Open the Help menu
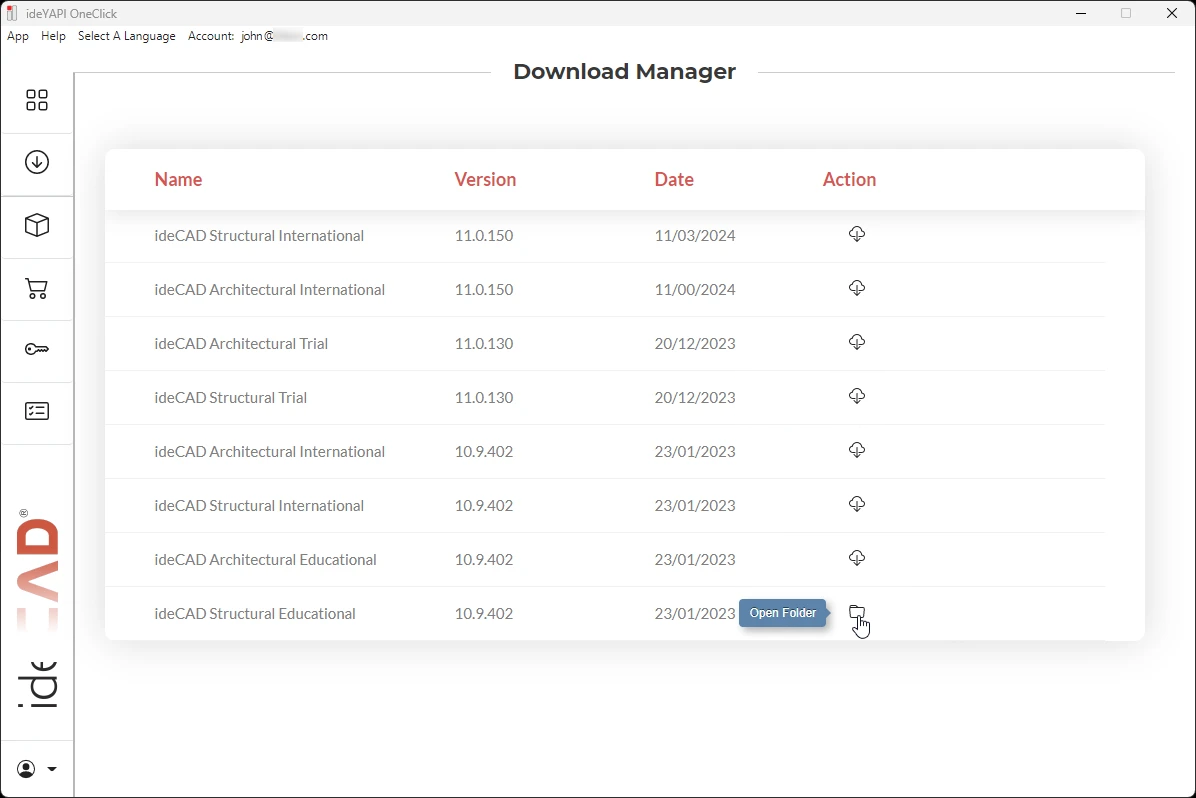Image resolution: width=1196 pixels, height=798 pixels. (x=53, y=36)
